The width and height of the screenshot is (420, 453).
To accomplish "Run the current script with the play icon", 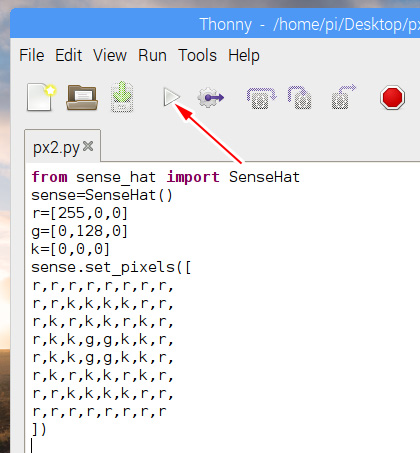I will tap(172, 97).
